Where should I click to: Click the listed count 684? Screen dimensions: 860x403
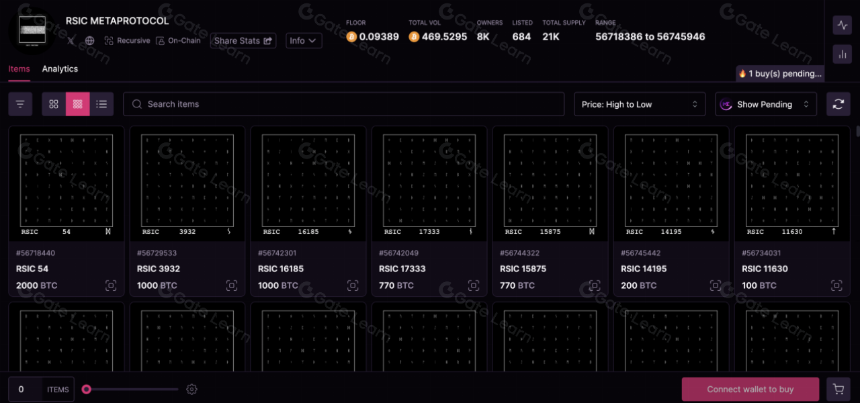tap(522, 37)
